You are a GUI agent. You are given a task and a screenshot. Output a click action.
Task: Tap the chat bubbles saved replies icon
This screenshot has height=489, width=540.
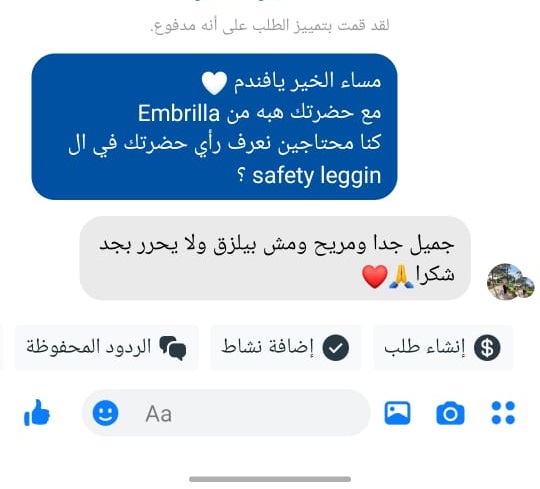coord(173,348)
